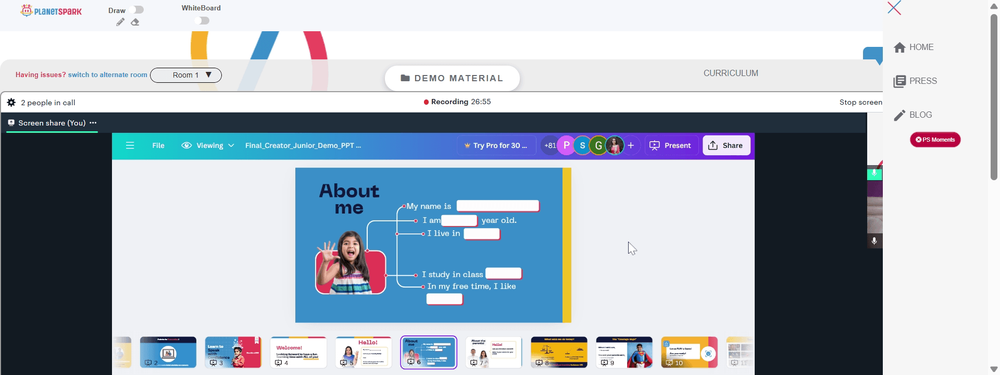Screen dimensions: 1000x375
Task: Open the DEMO MATERIAL tab
Action: (x=452, y=78)
